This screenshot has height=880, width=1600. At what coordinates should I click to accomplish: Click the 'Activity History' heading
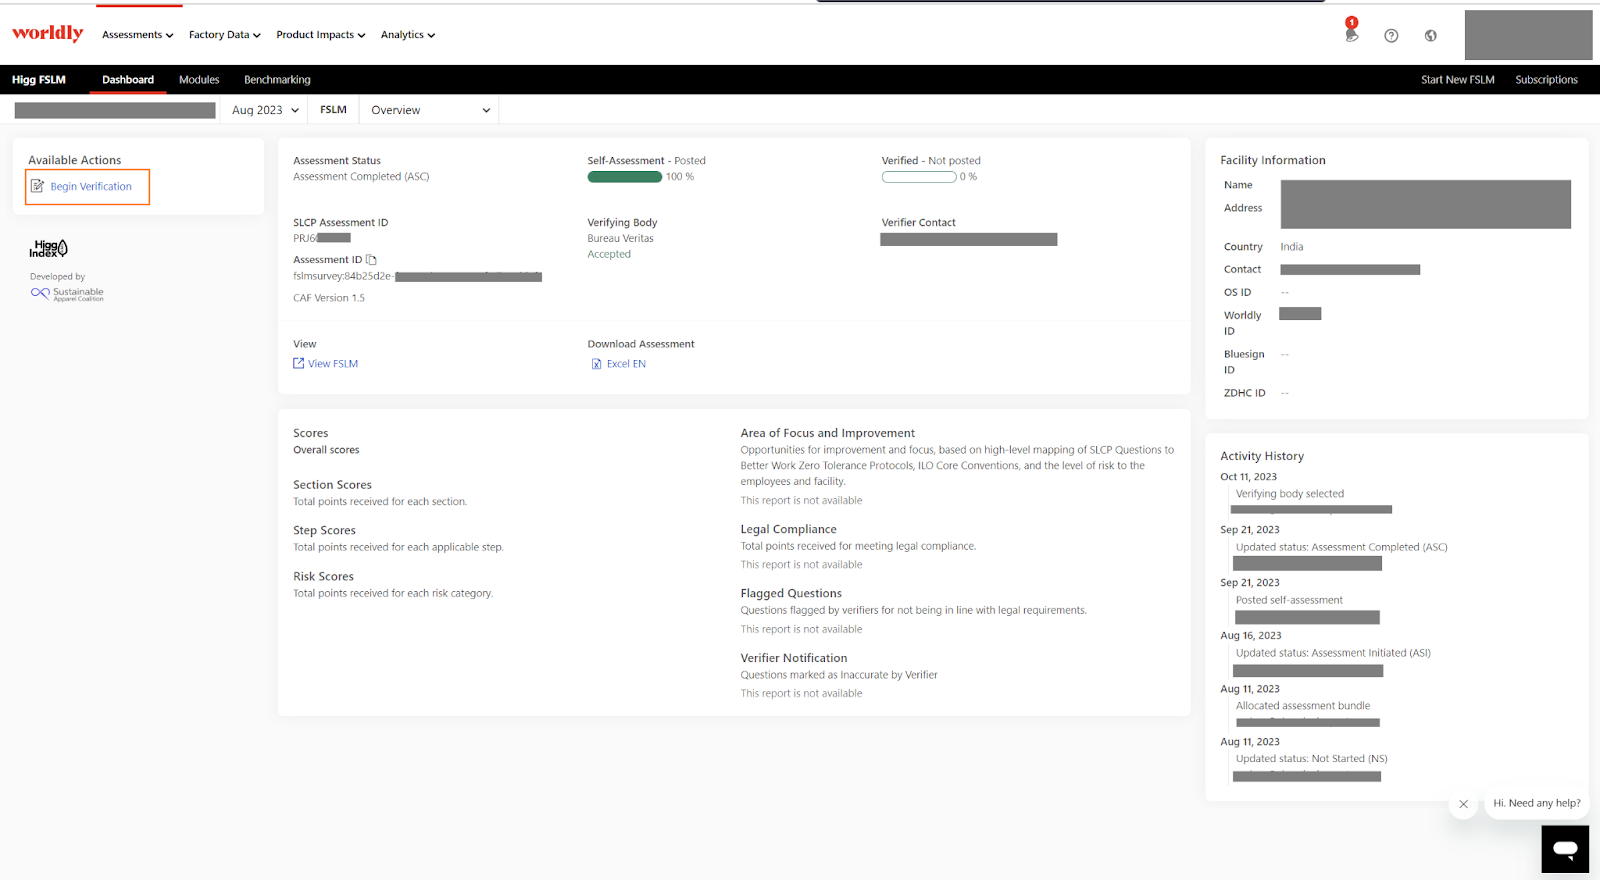coord(1262,456)
